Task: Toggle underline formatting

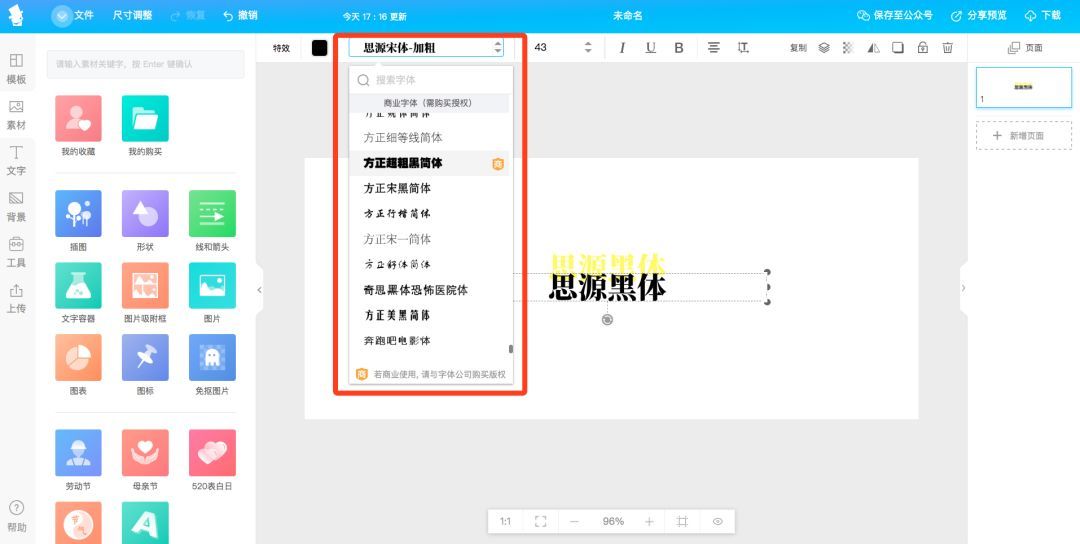Action: 650,48
